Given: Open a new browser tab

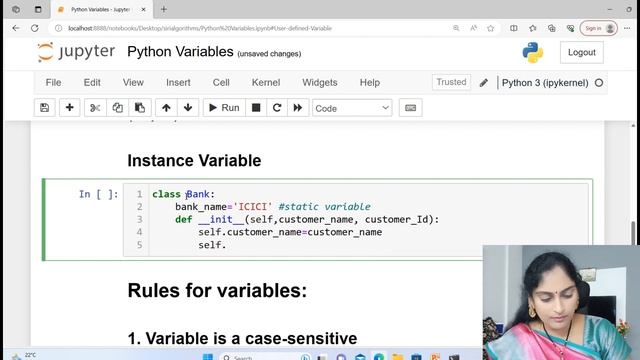Looking at the screenshot, I should tap(164, 9).
